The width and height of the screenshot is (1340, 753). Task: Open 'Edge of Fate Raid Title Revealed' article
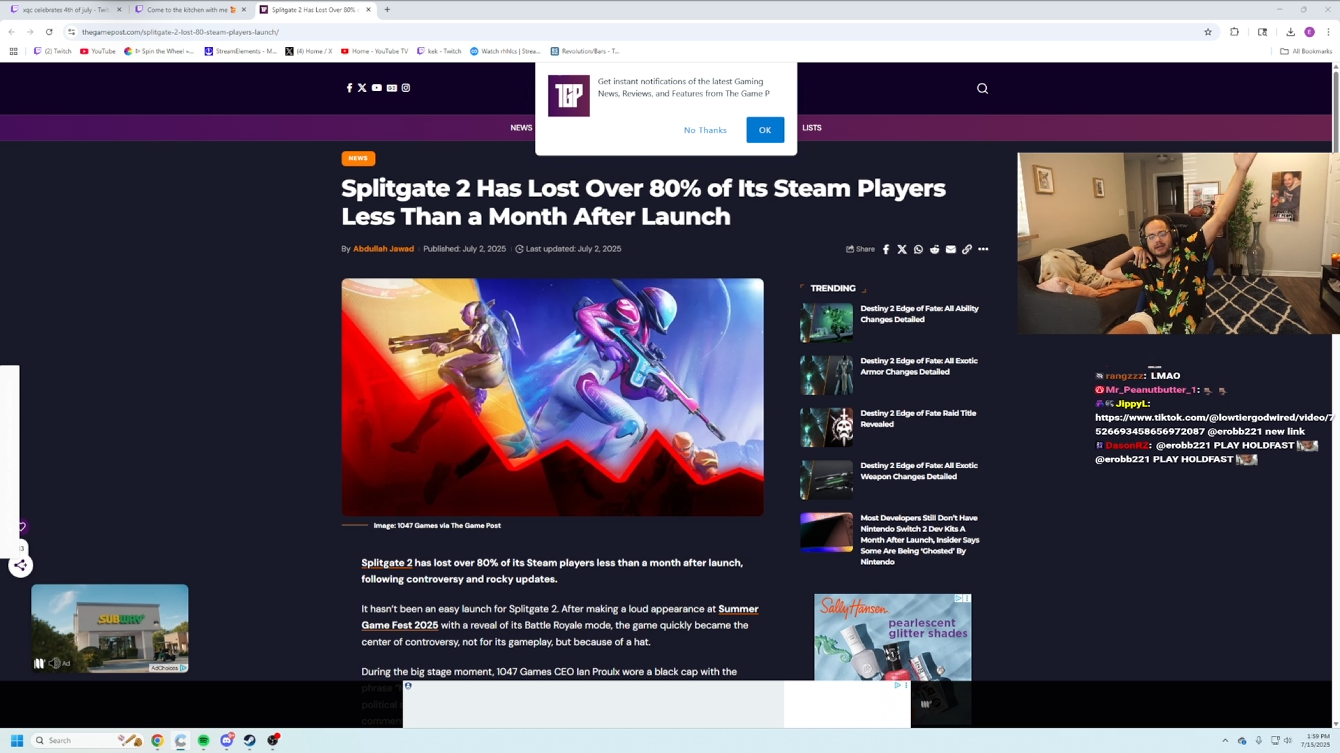click(x=918, y=418)
